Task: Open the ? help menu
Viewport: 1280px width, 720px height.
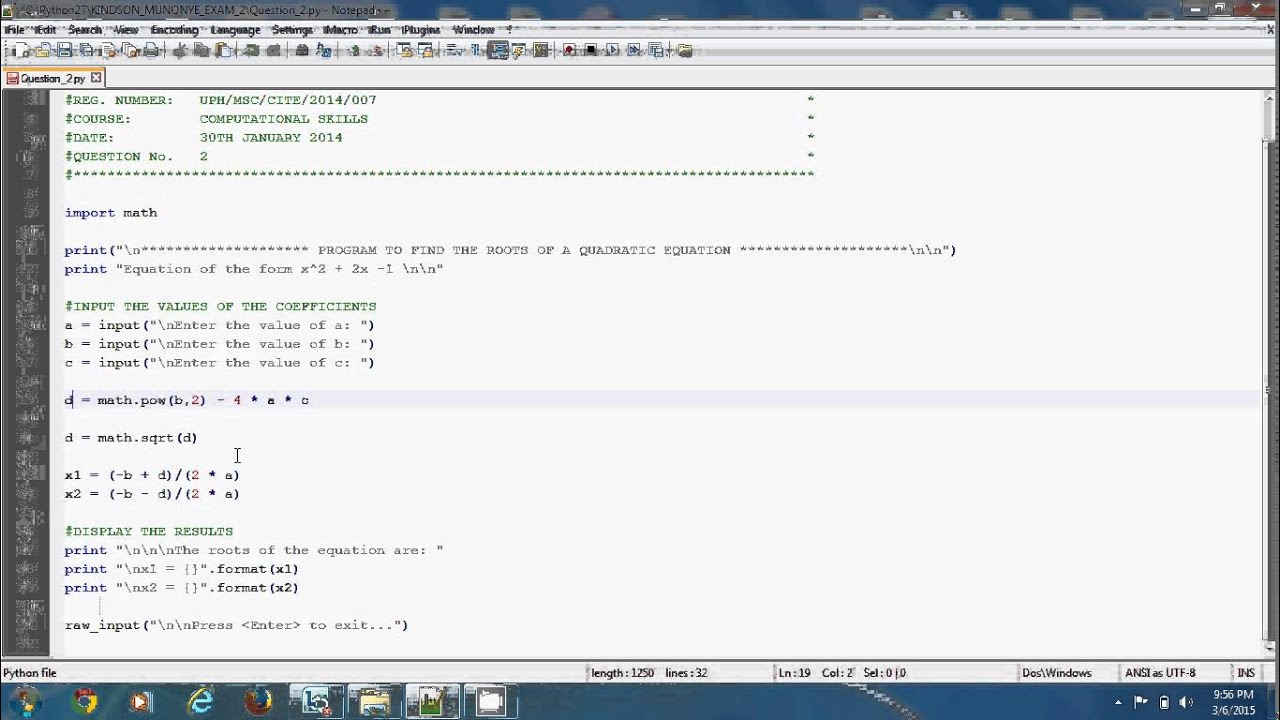Action: [509, 30]
